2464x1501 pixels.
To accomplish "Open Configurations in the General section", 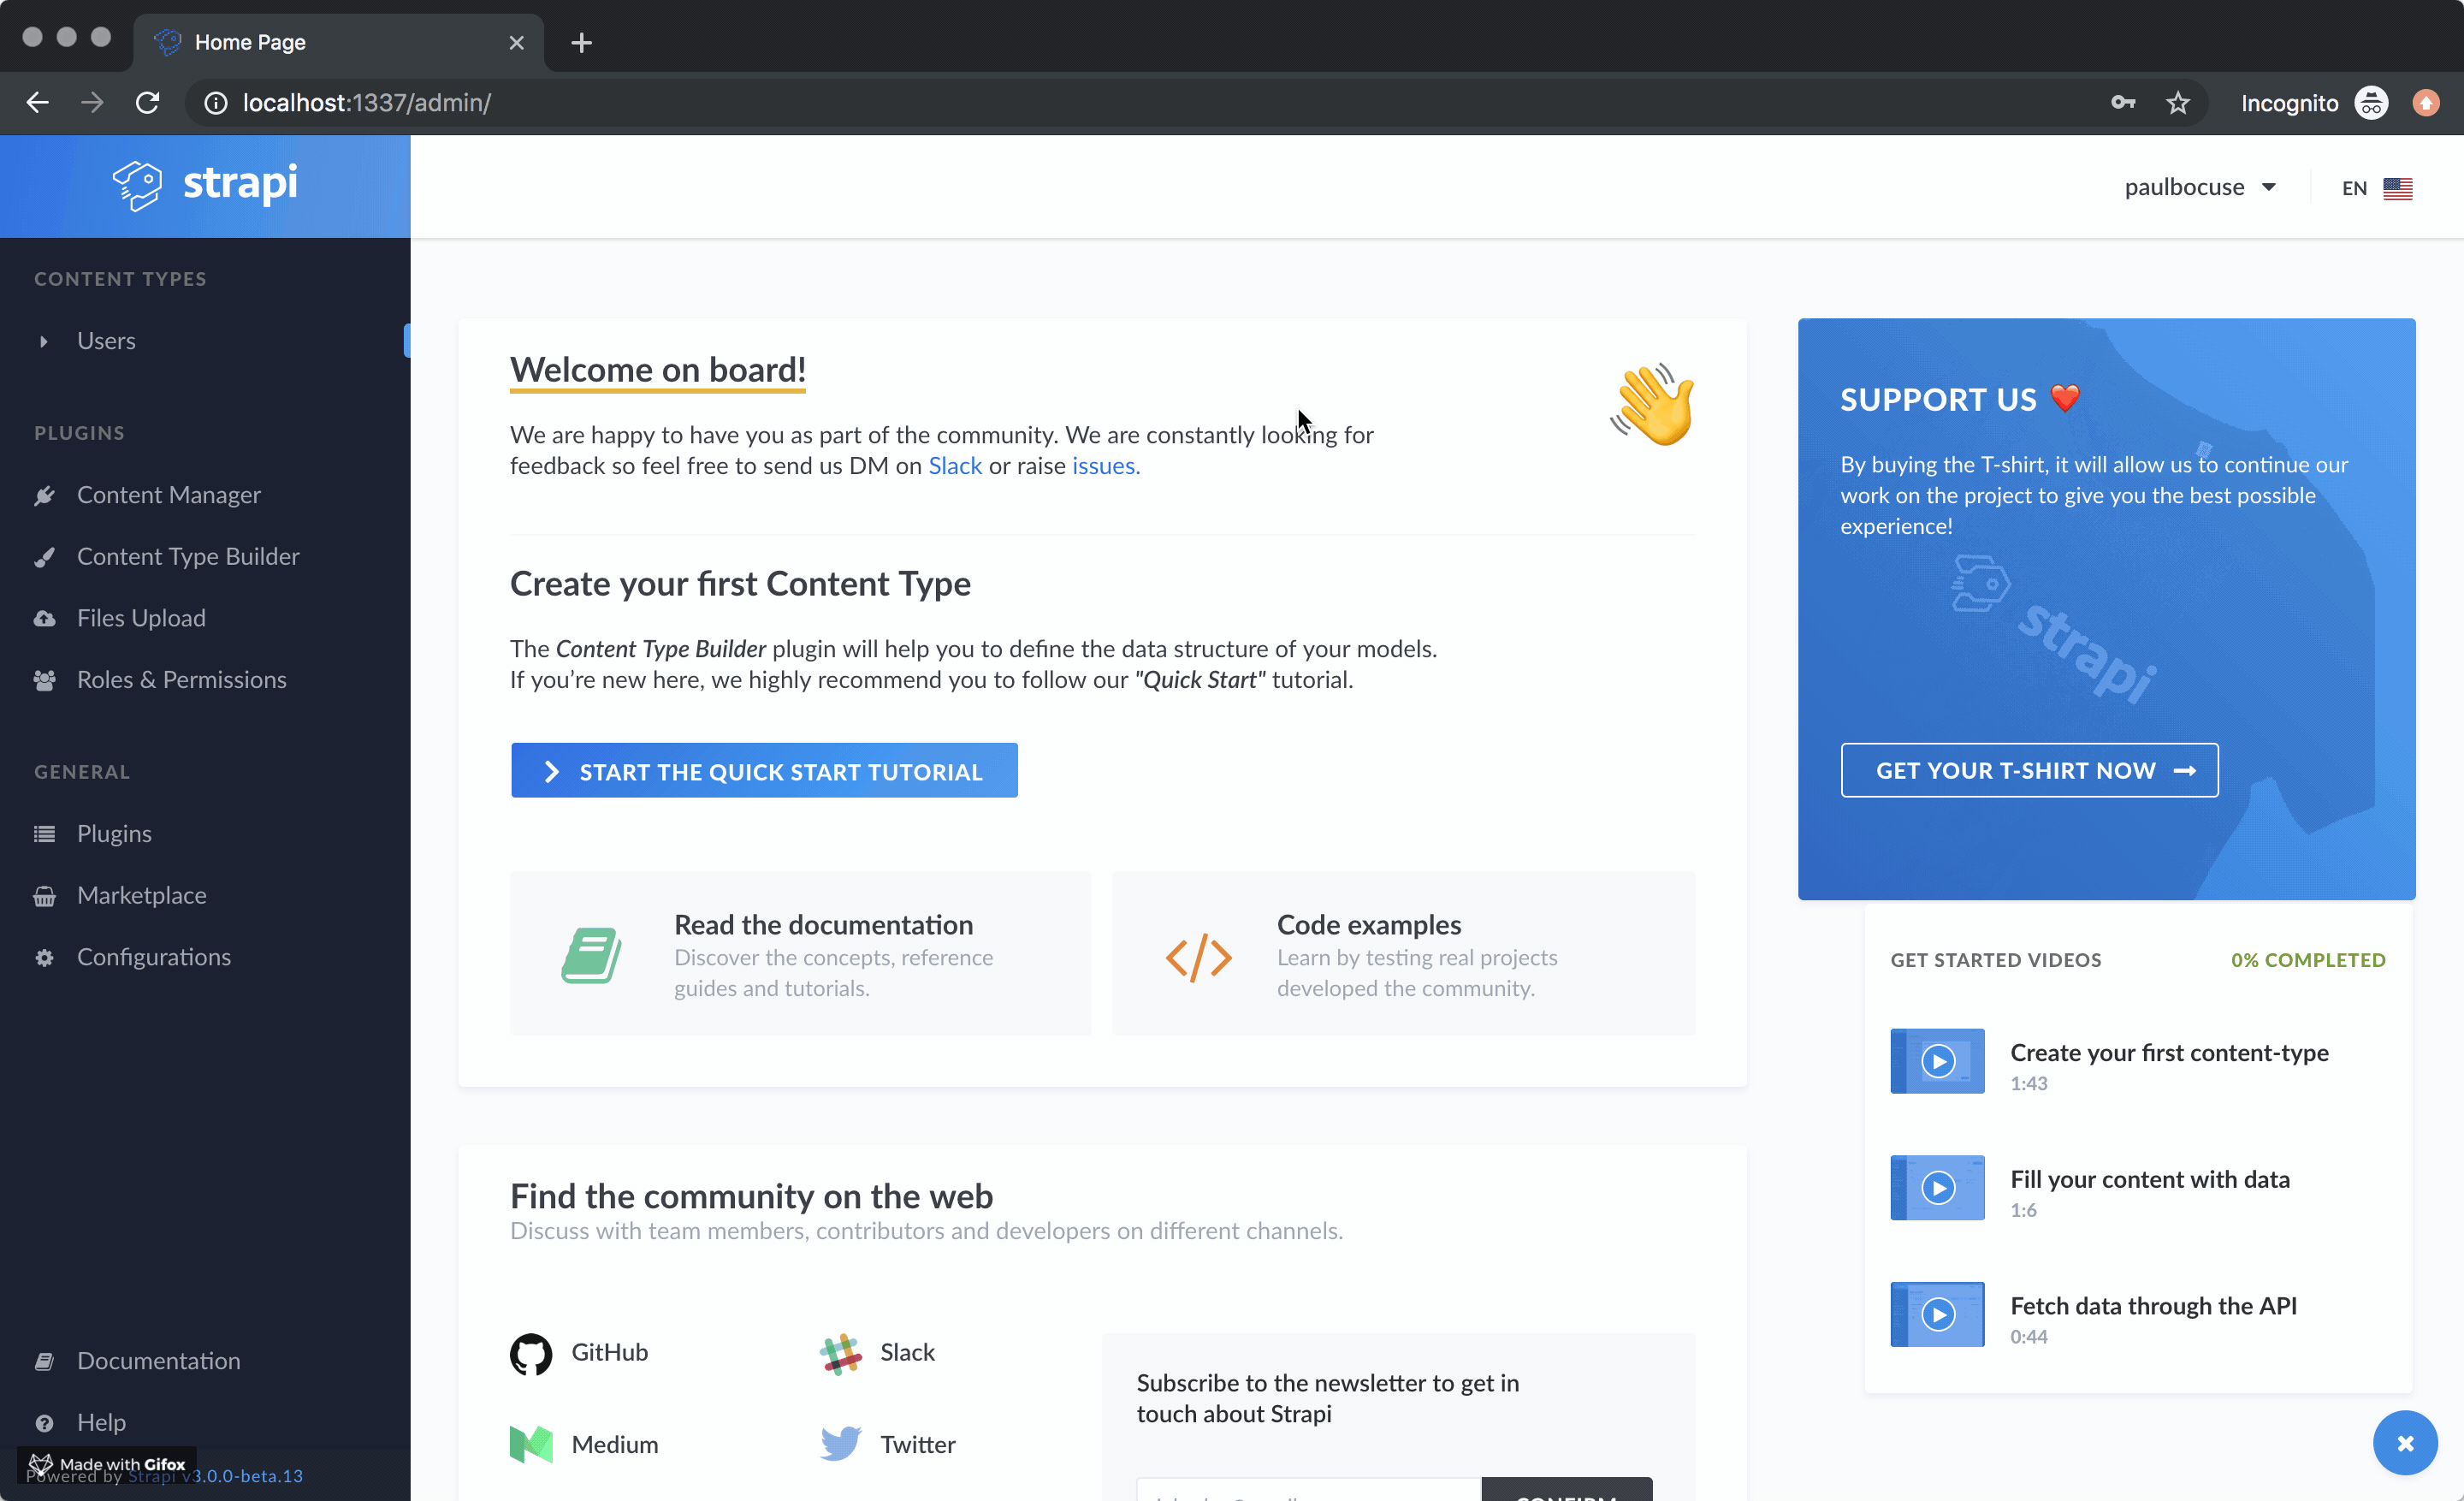I will click(153, 956).
